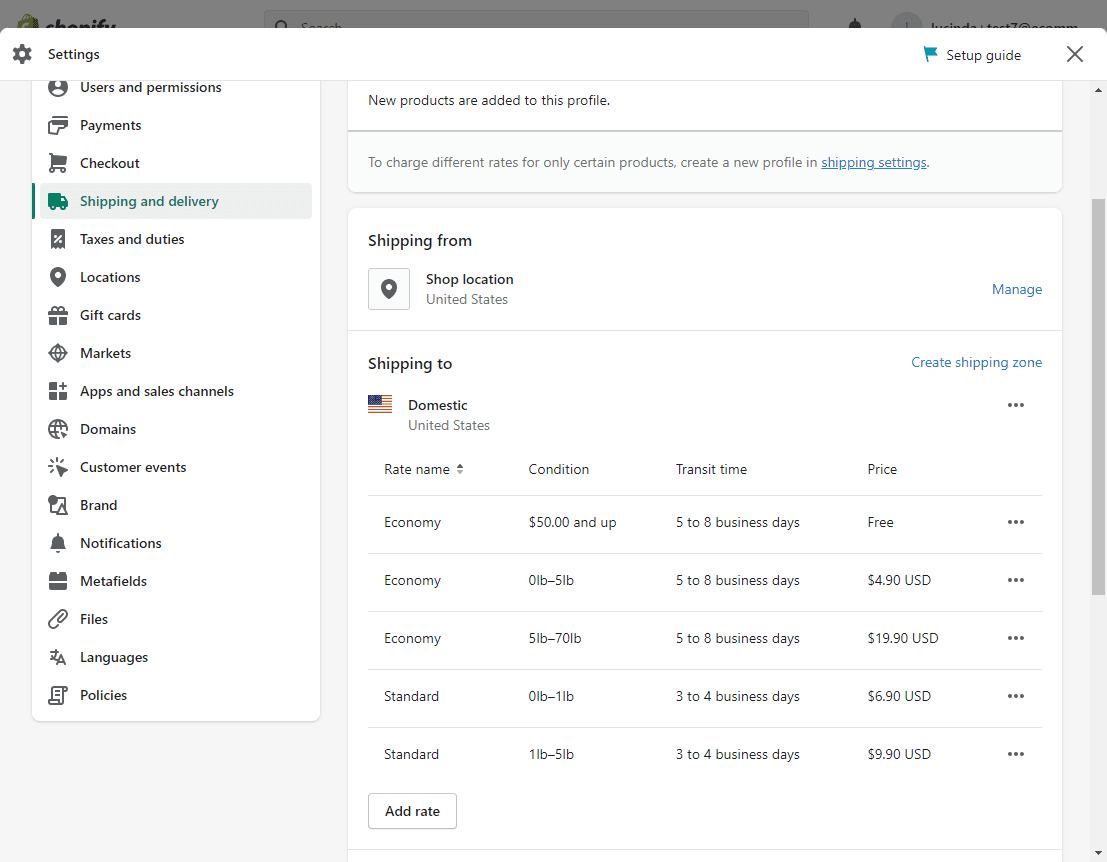Image resolution: width=1107 pixels, height=862 pixels.
Task: Click the Payments card icon in sidebar
Action: 58,125
